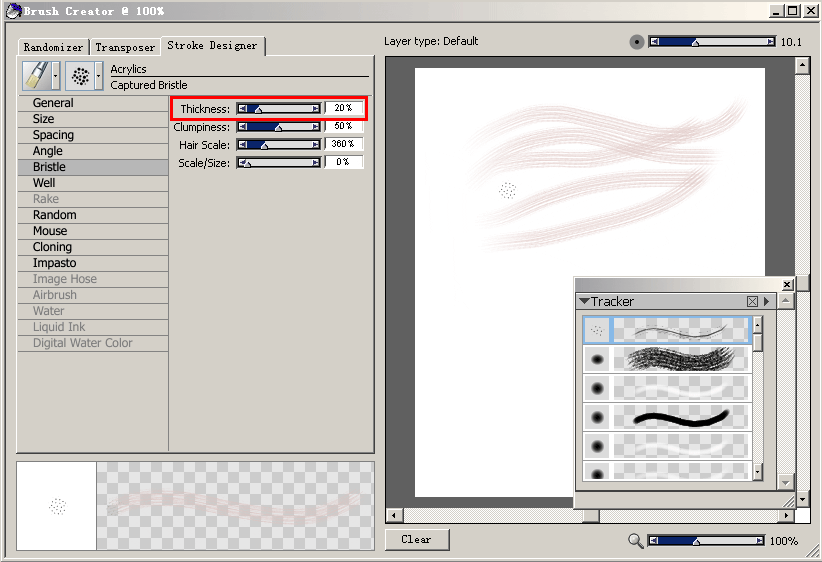This screenshot has height=562, width=822.
Task: Click the brush dab preview thumbnail
Action: (57, 506)
